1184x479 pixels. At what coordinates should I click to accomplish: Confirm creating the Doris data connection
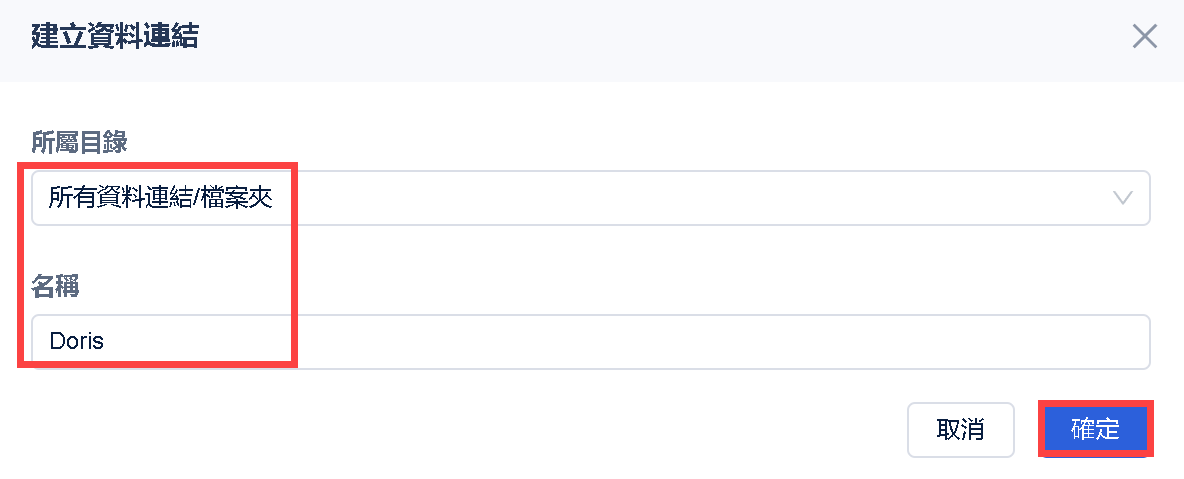pos(1095,430)
